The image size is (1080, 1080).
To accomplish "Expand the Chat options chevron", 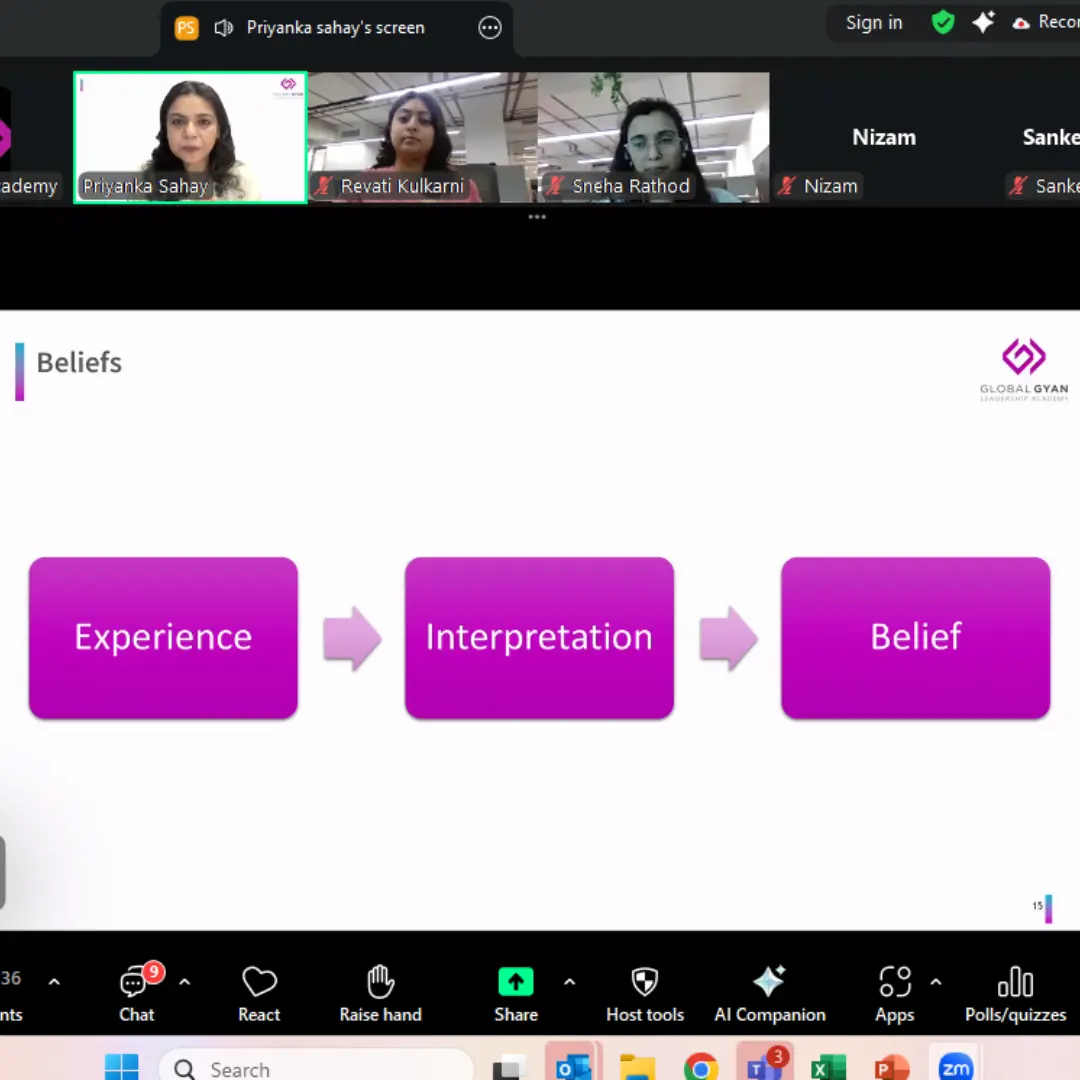I will tap(185, 982).
